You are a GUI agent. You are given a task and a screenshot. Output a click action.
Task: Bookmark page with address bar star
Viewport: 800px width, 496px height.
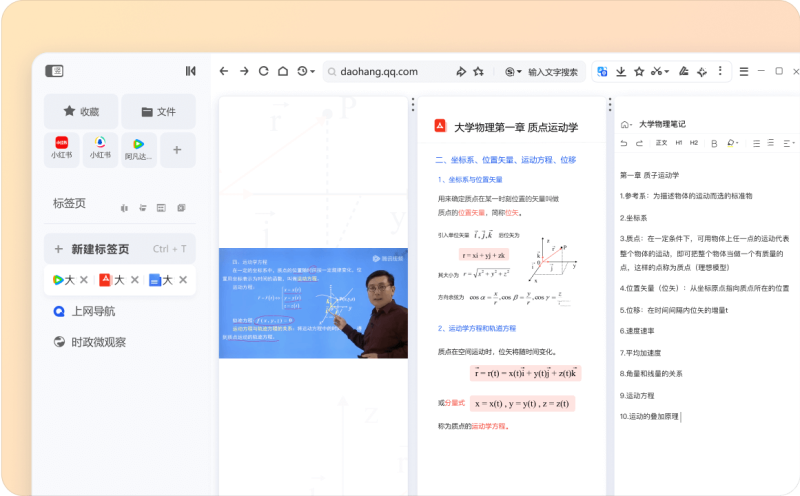[x=478, y=71]
